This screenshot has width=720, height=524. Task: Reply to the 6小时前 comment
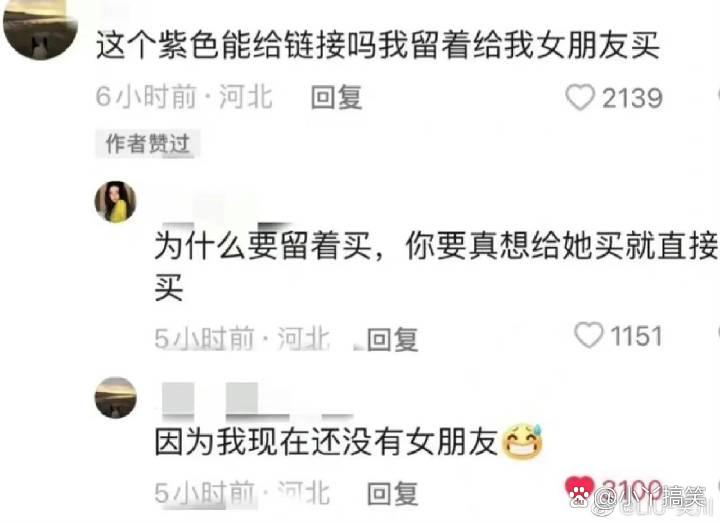(337, 97)
